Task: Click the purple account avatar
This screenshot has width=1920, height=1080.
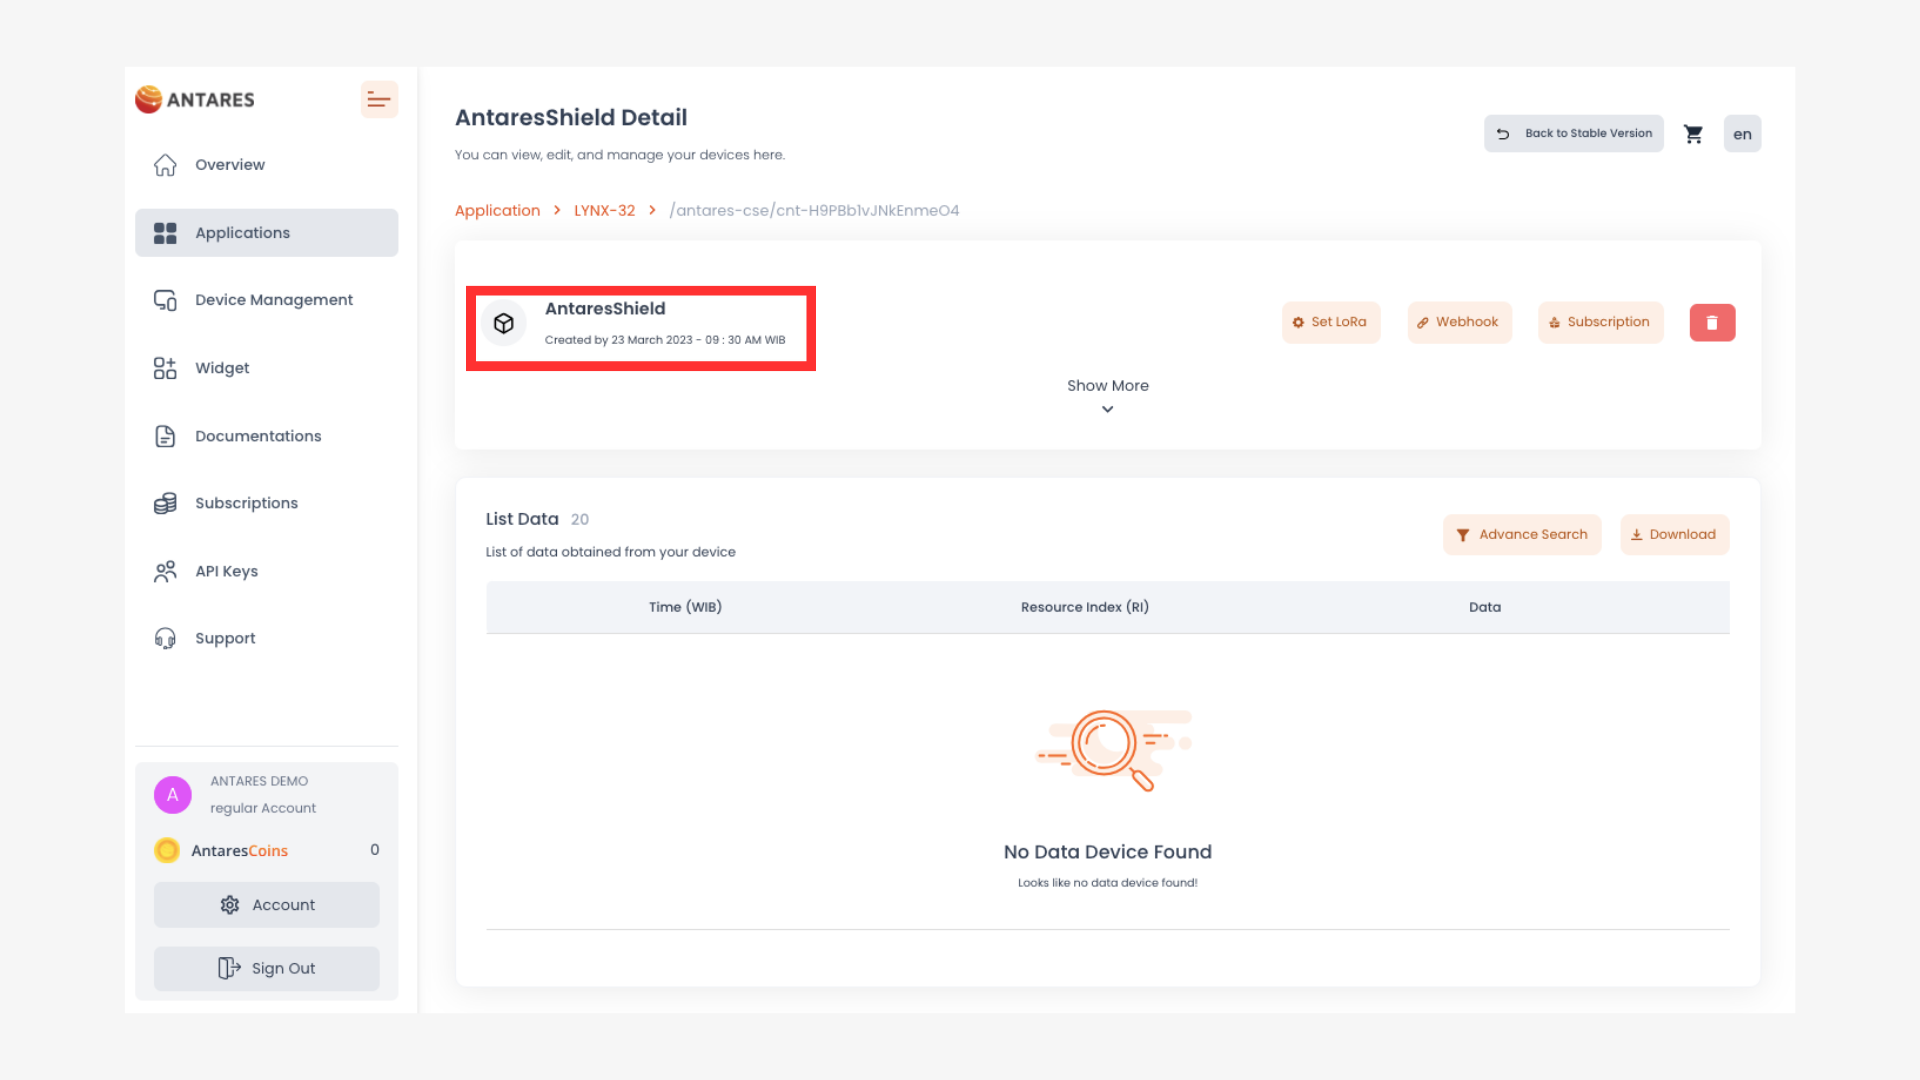Action: (x=173, y=795)
